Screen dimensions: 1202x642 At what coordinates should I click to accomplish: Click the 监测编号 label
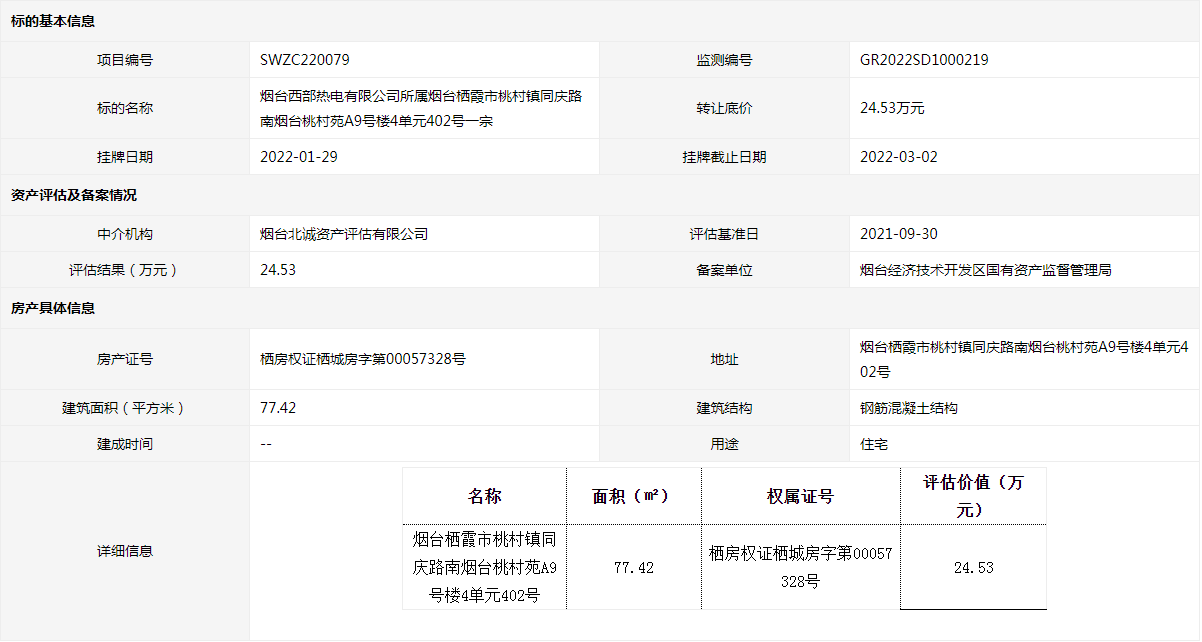click(725, 60)
